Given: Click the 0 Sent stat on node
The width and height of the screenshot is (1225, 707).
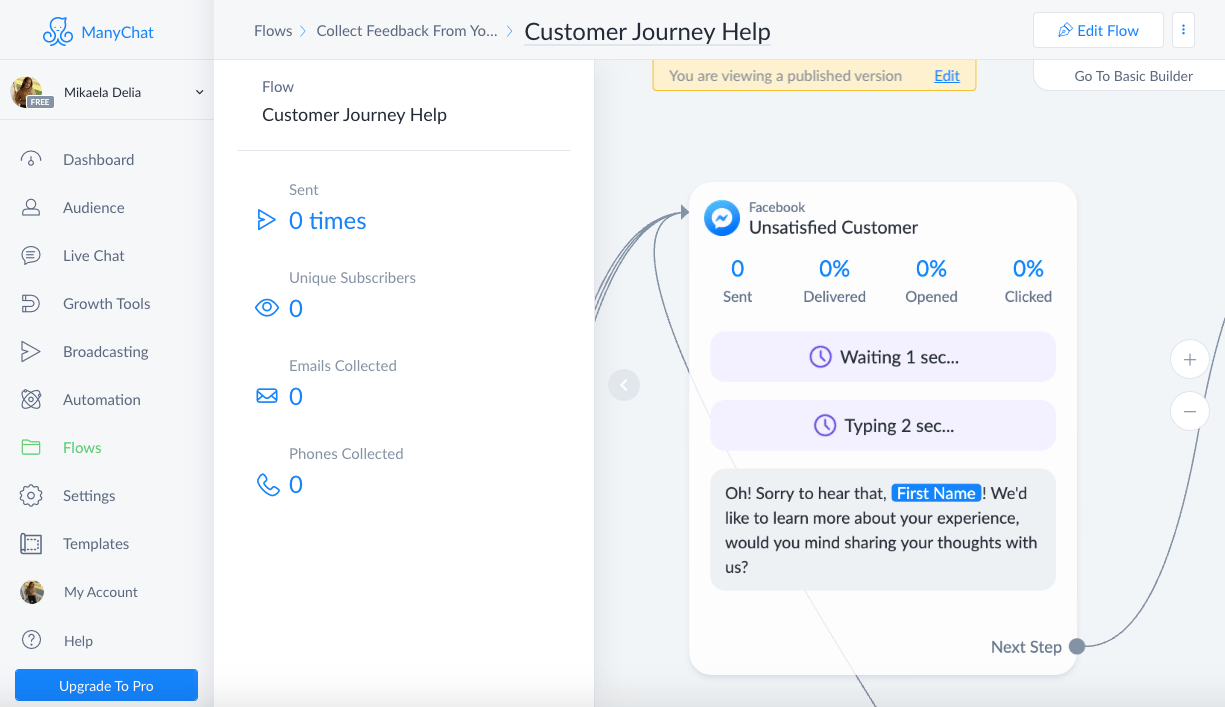Looking at the screenshot, I should 737,281.
